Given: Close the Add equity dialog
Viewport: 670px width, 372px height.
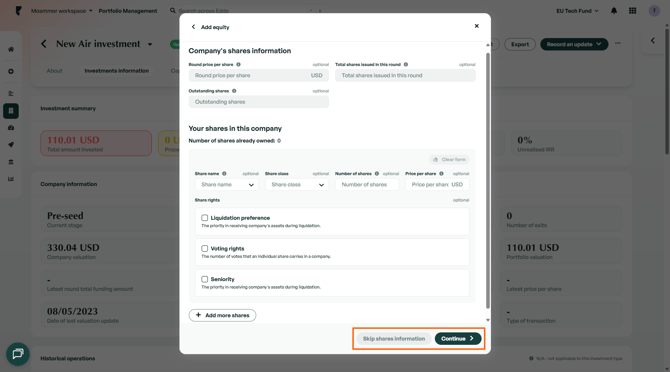Looking at the screenshot, I should click(476, 26).
